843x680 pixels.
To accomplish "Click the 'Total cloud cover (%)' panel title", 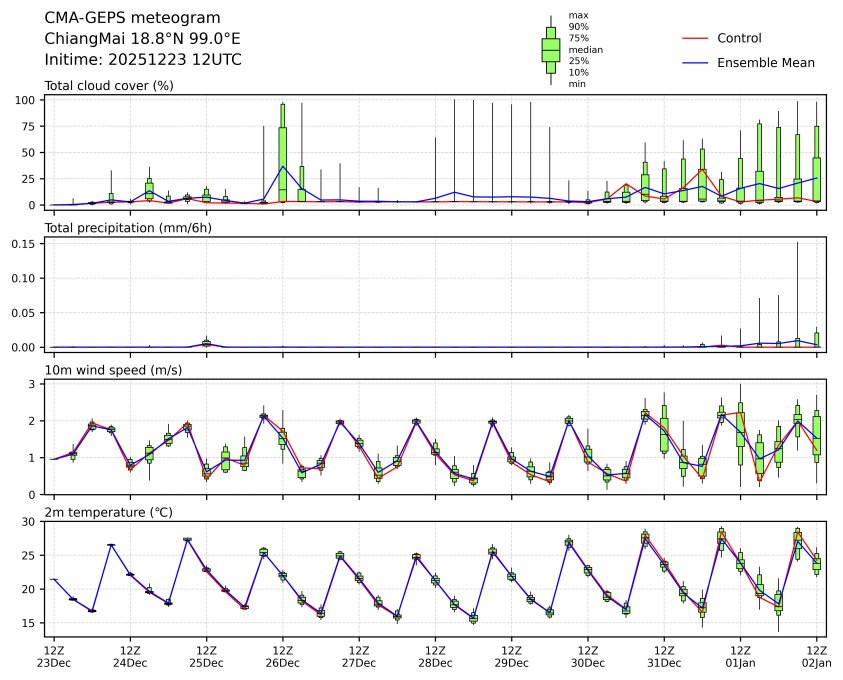I will (x=109, y=86).
